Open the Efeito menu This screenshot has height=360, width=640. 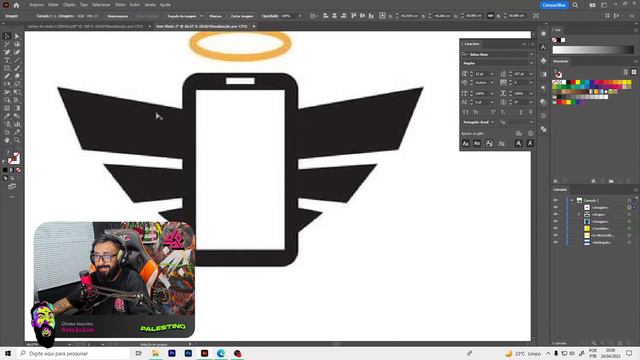pos(120,5)
